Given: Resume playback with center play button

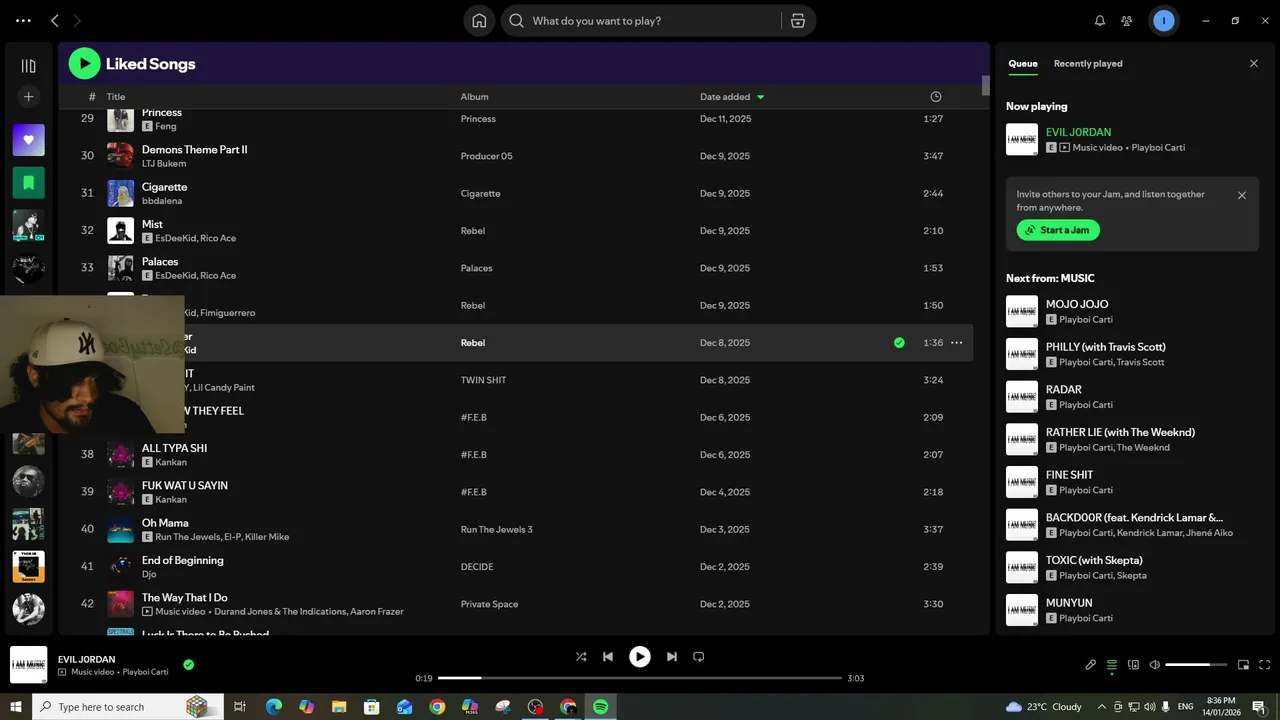Looking at the screenshot, I should [640, 657].
